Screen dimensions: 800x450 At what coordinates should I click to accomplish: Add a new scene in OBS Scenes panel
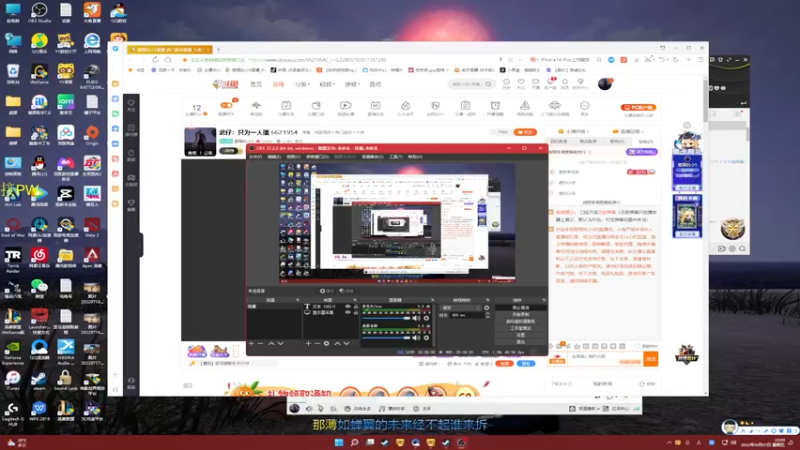click(252, 343)
